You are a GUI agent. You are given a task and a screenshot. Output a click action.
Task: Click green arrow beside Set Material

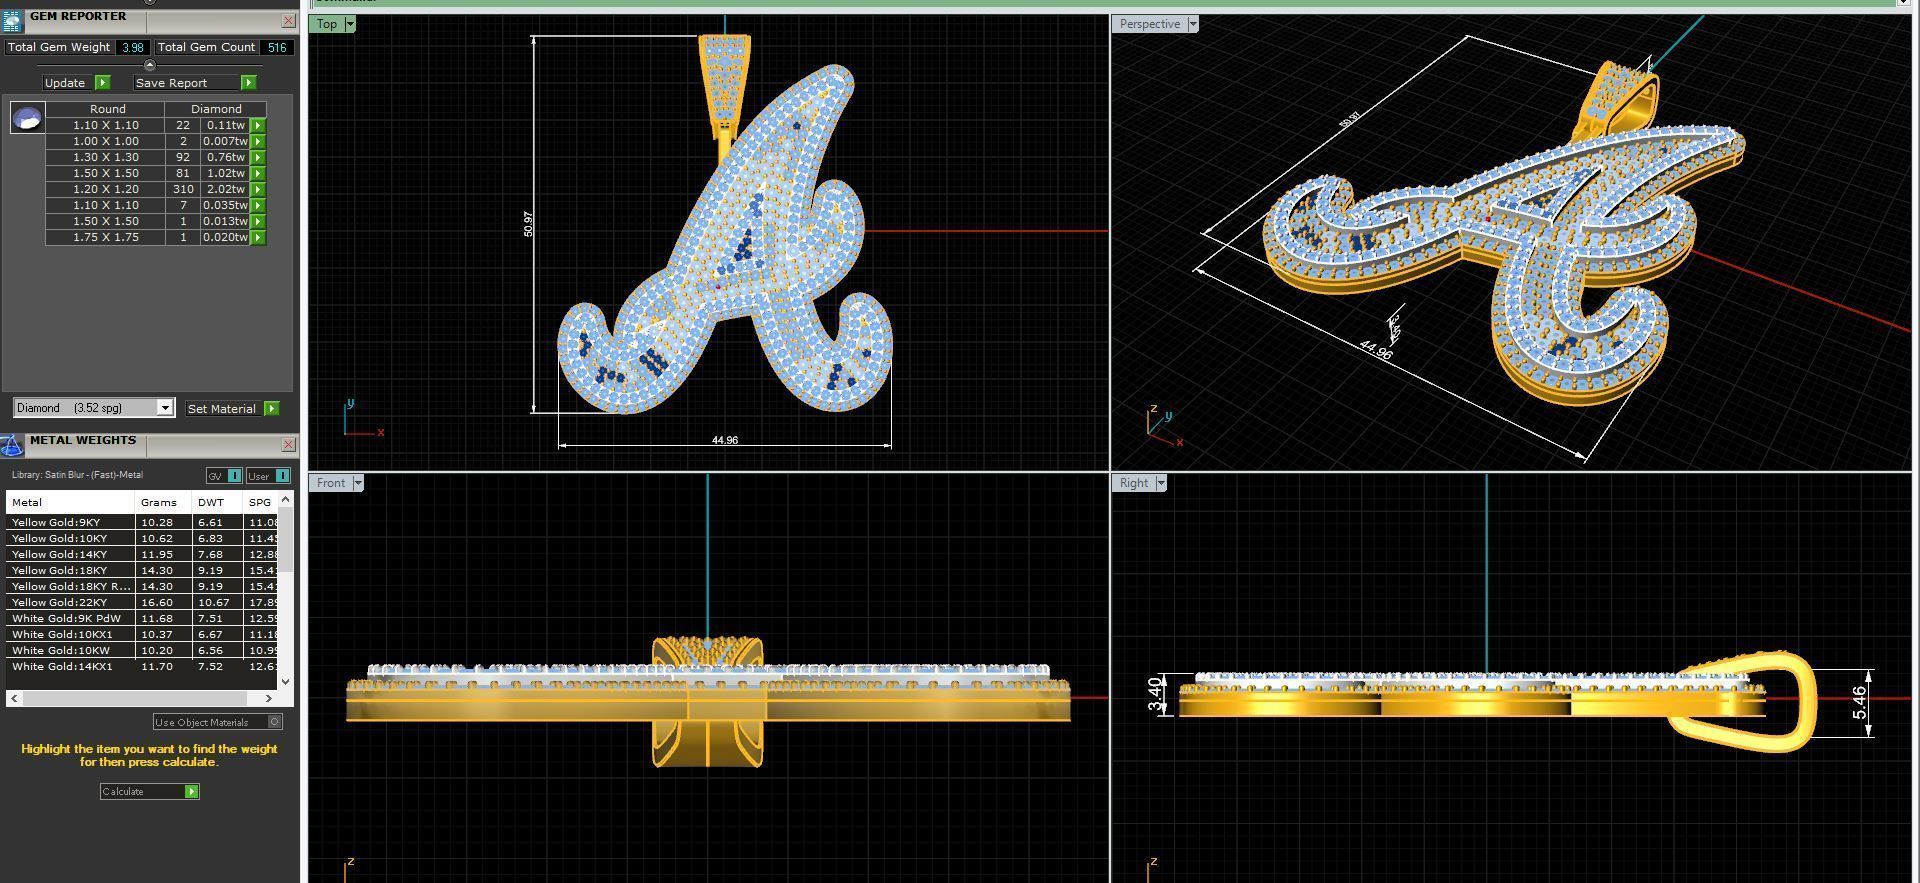(x=272, y=408)
